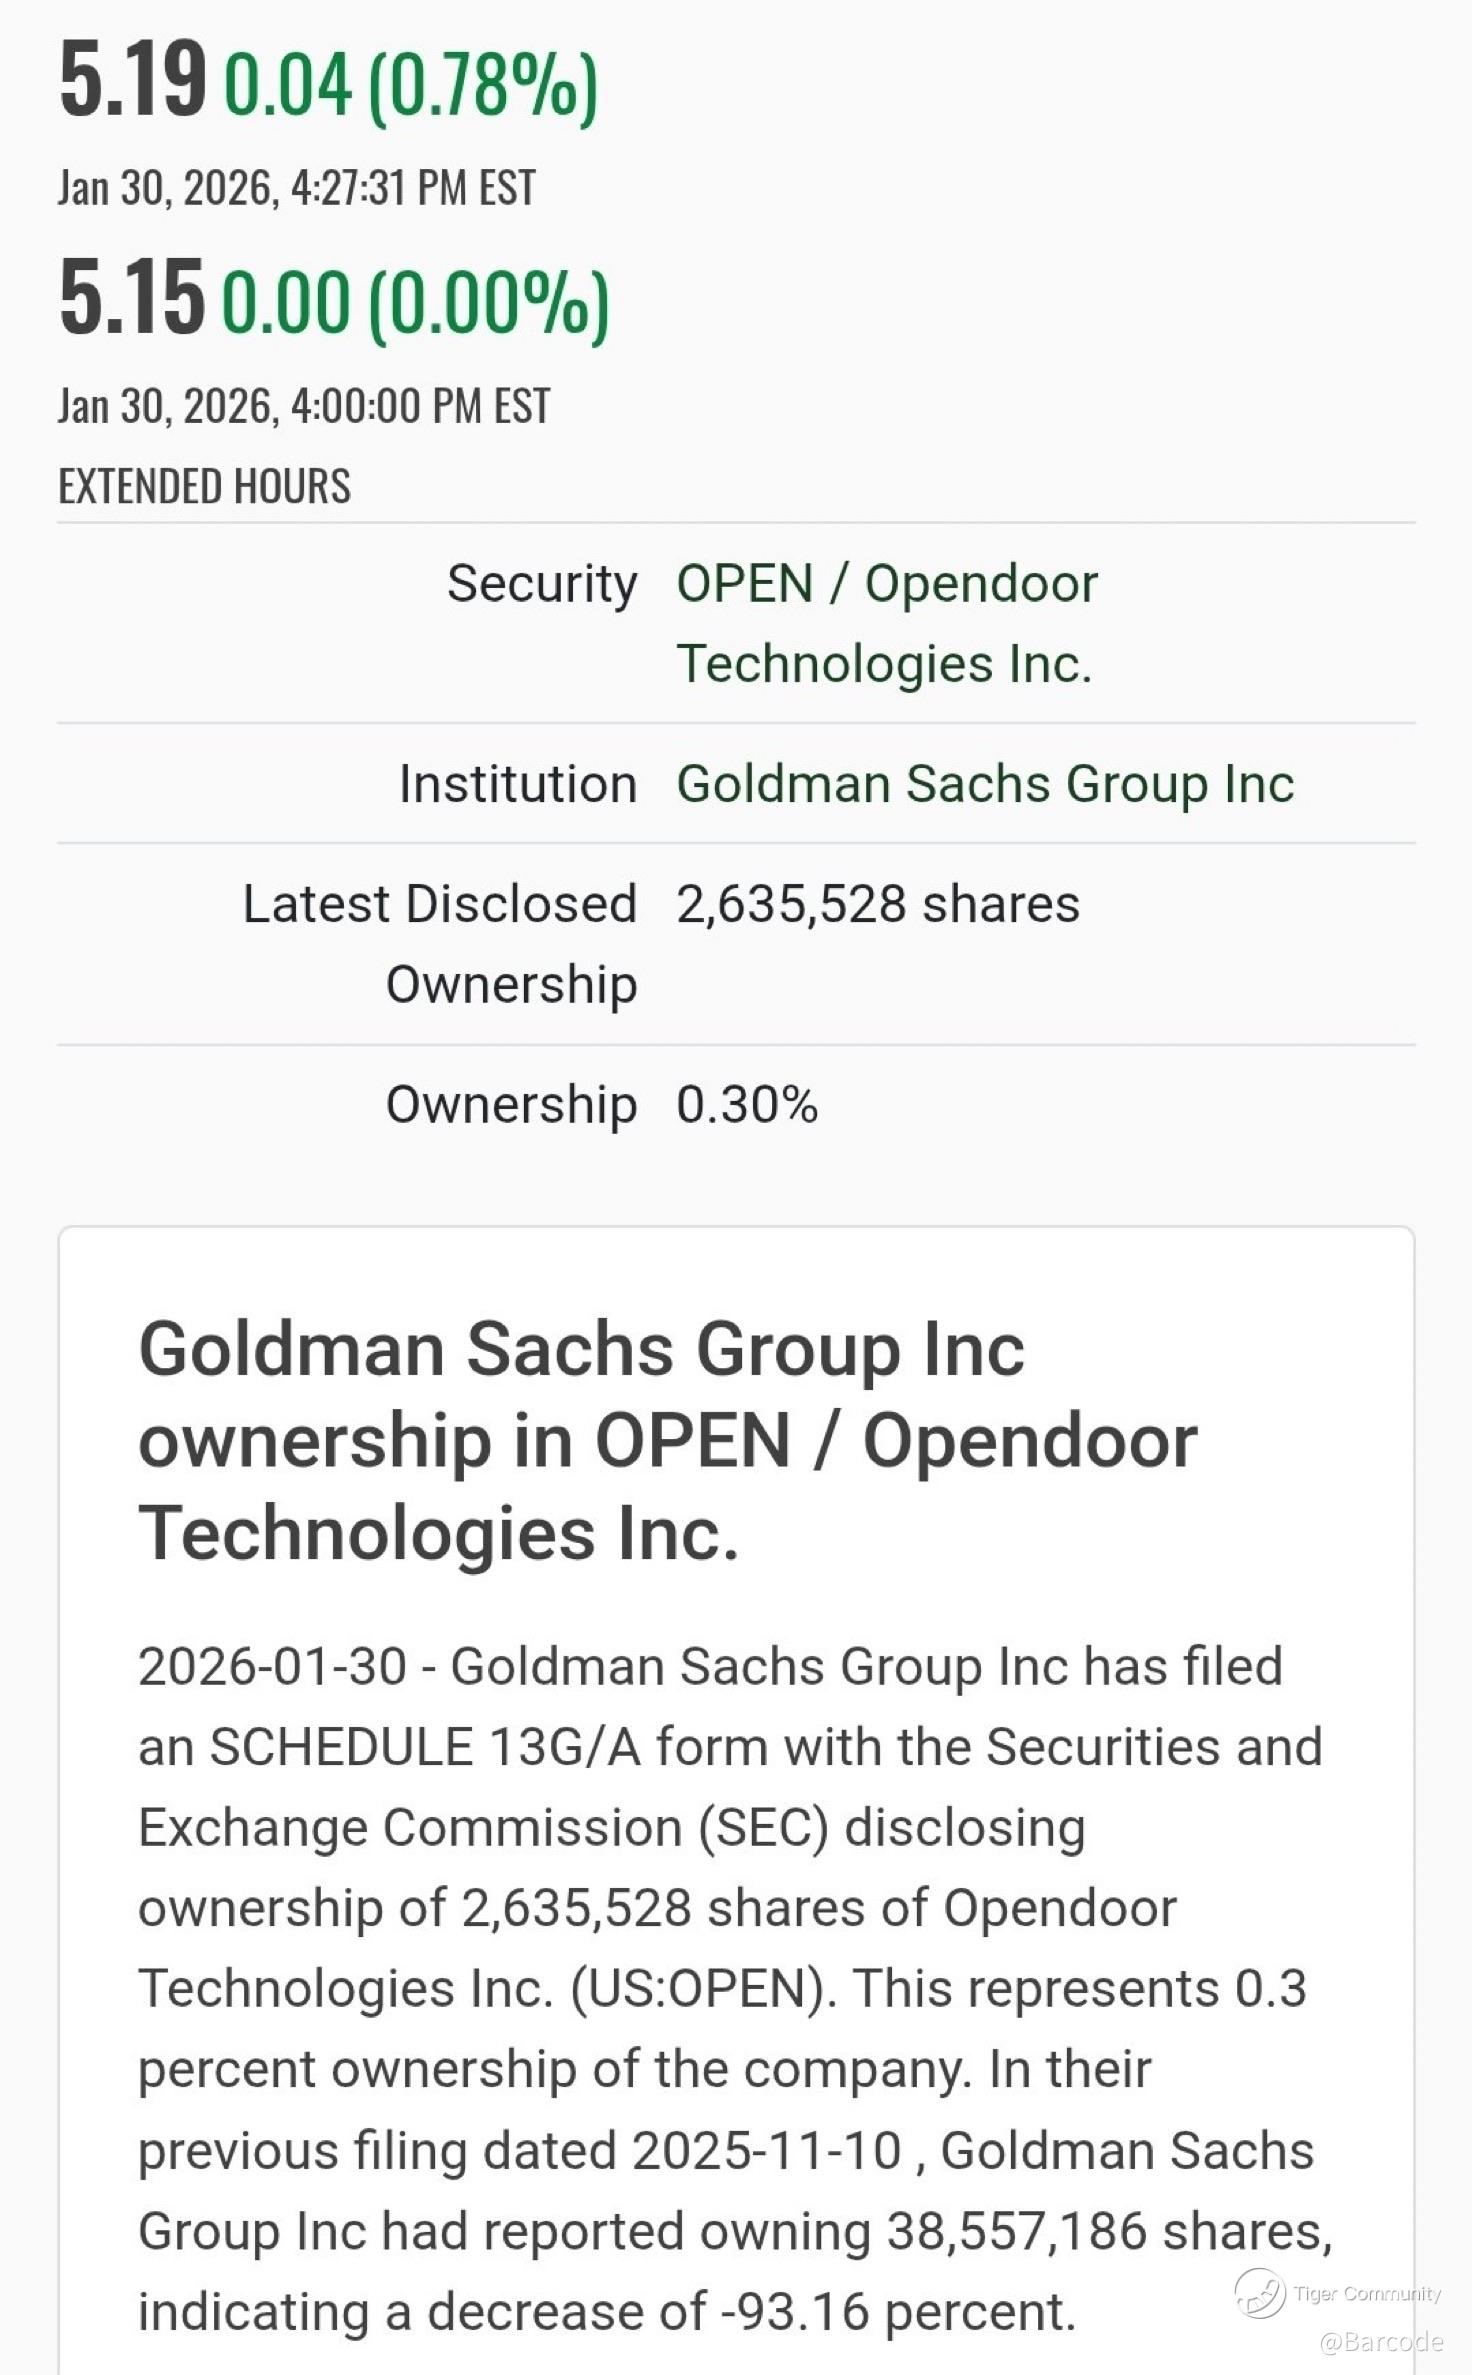
Task: Open the OPEN / Opendoor Technologies security link
Action: [886, 623]
